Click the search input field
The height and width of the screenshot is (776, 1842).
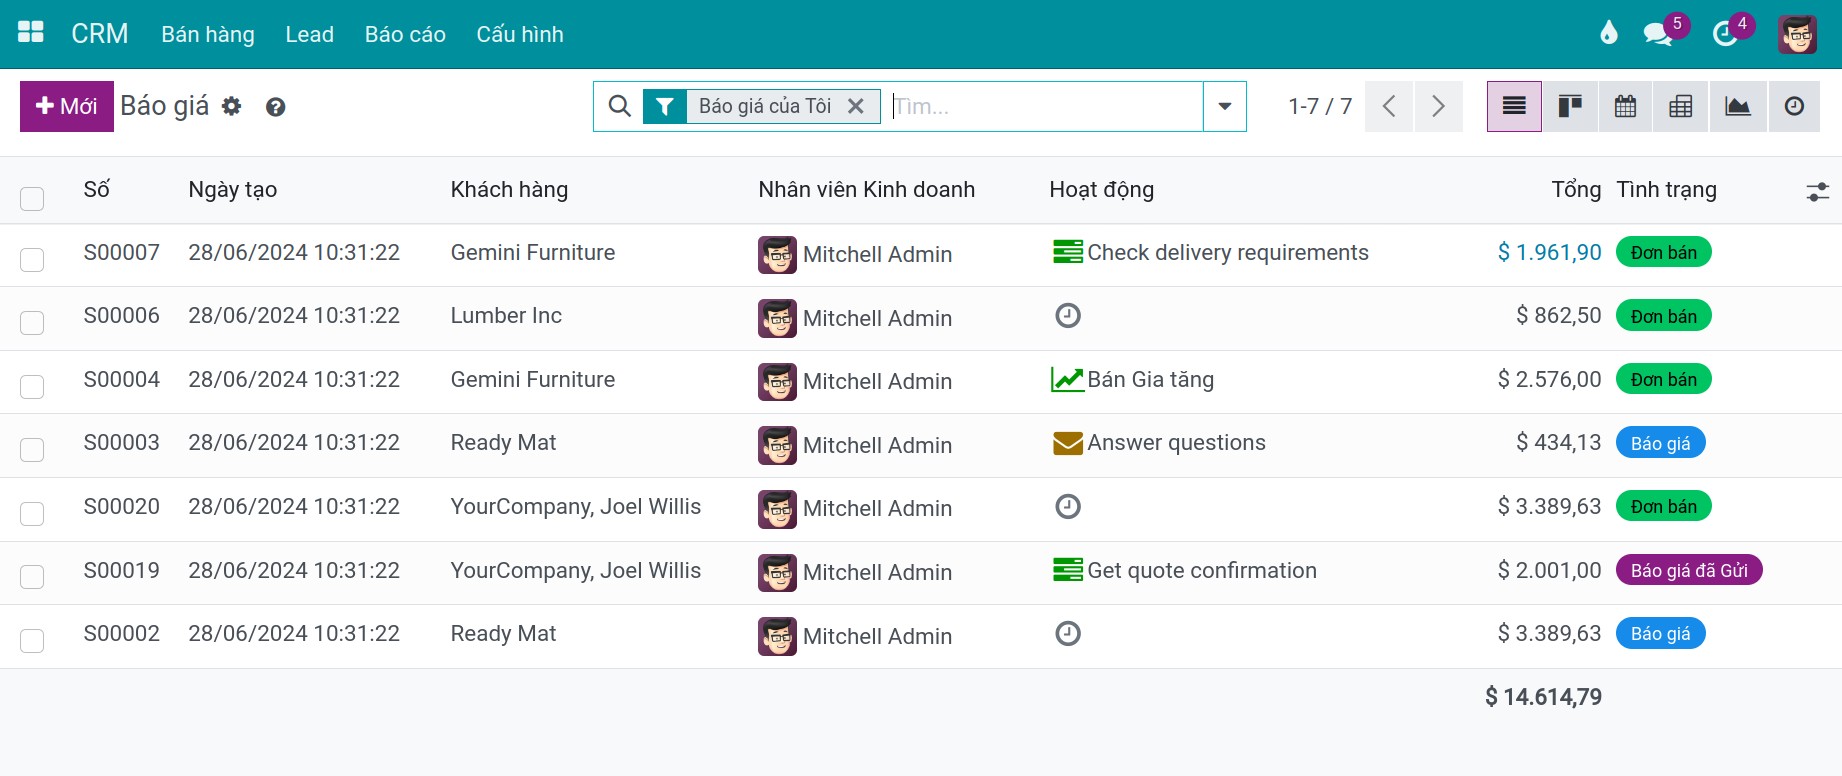point(1045,106)
